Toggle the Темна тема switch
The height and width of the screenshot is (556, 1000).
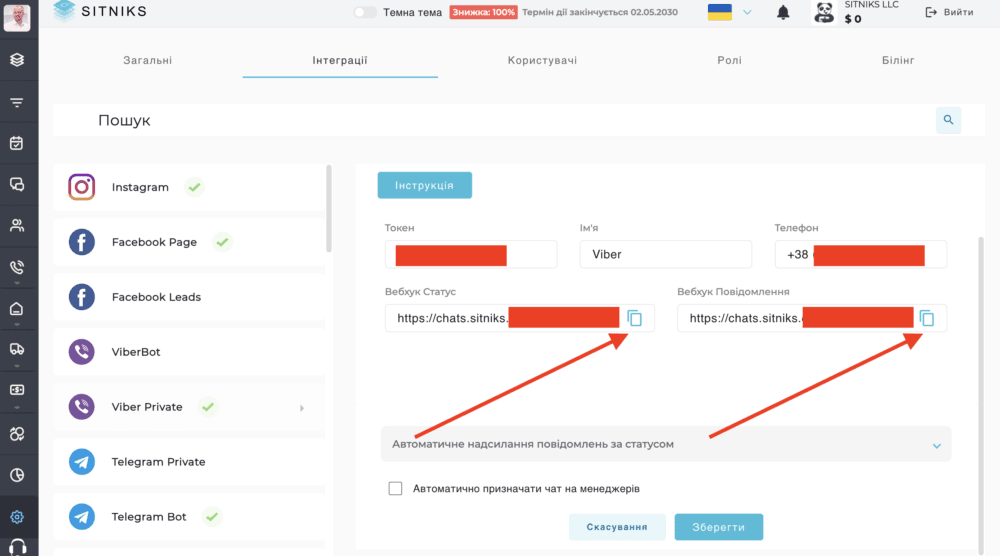(x=365, y=12)
